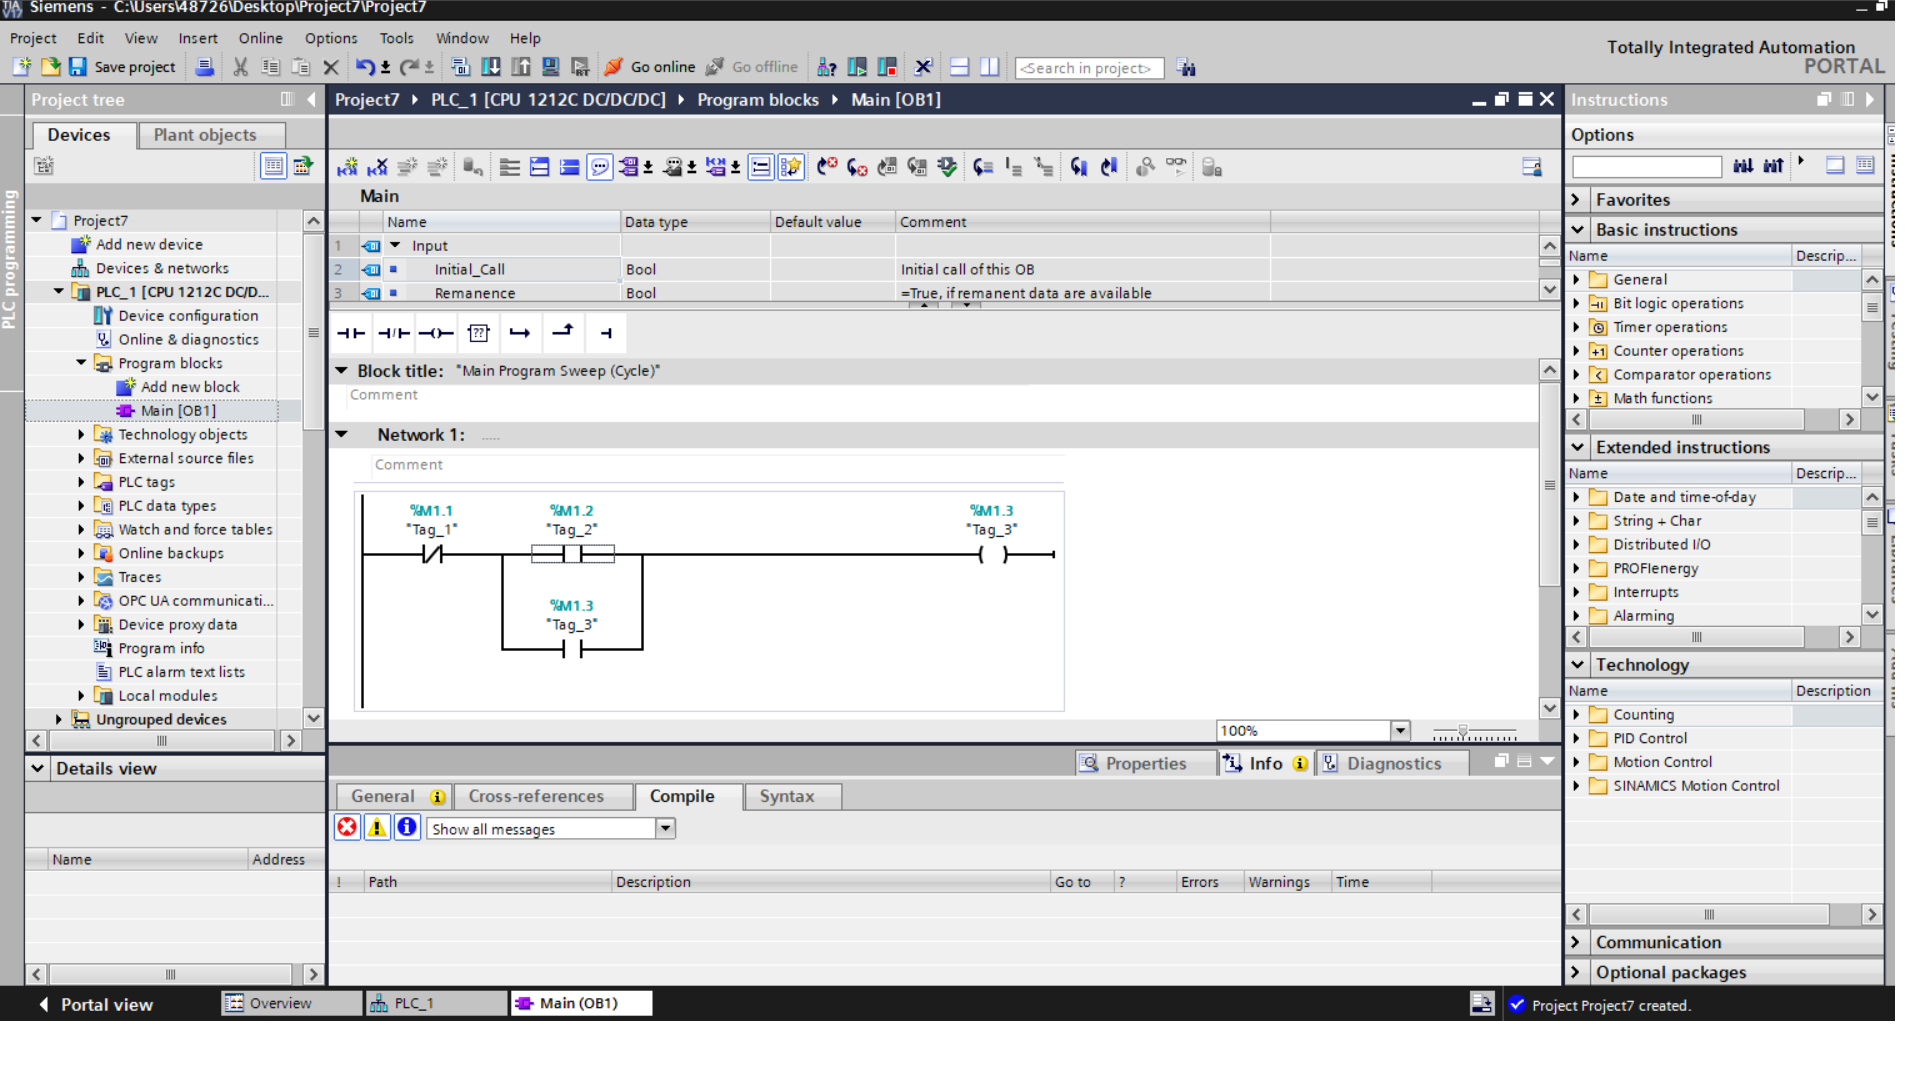
Task: Toggle monitoring with the glasses icon
Action: click(1176, 165)
